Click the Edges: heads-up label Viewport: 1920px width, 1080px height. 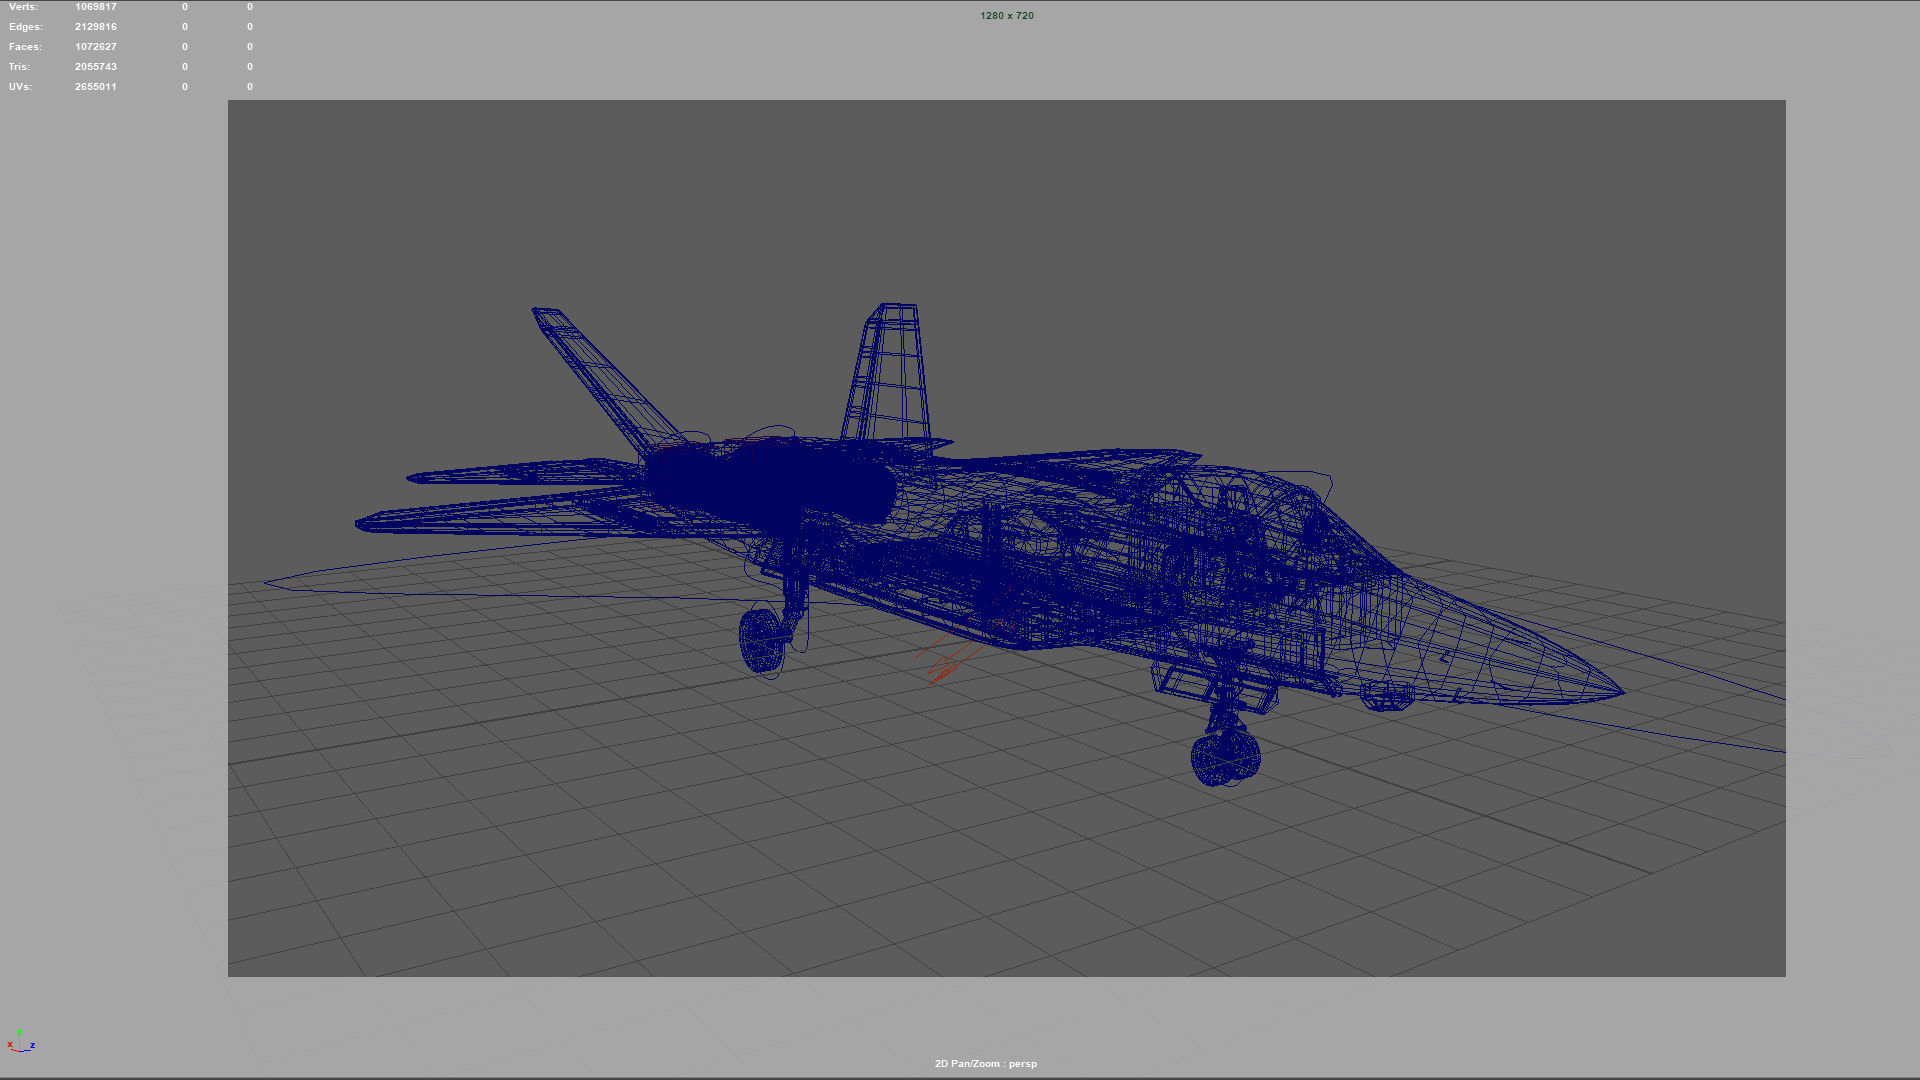click(26, 27)
